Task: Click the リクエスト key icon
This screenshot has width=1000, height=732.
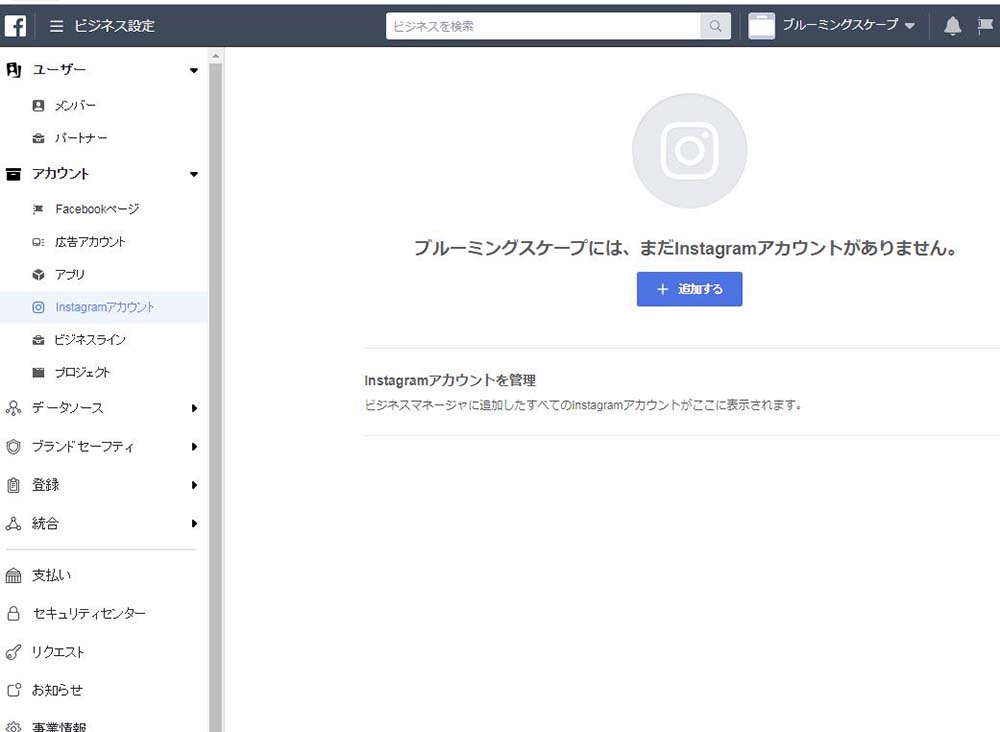Action: point(13,652)
